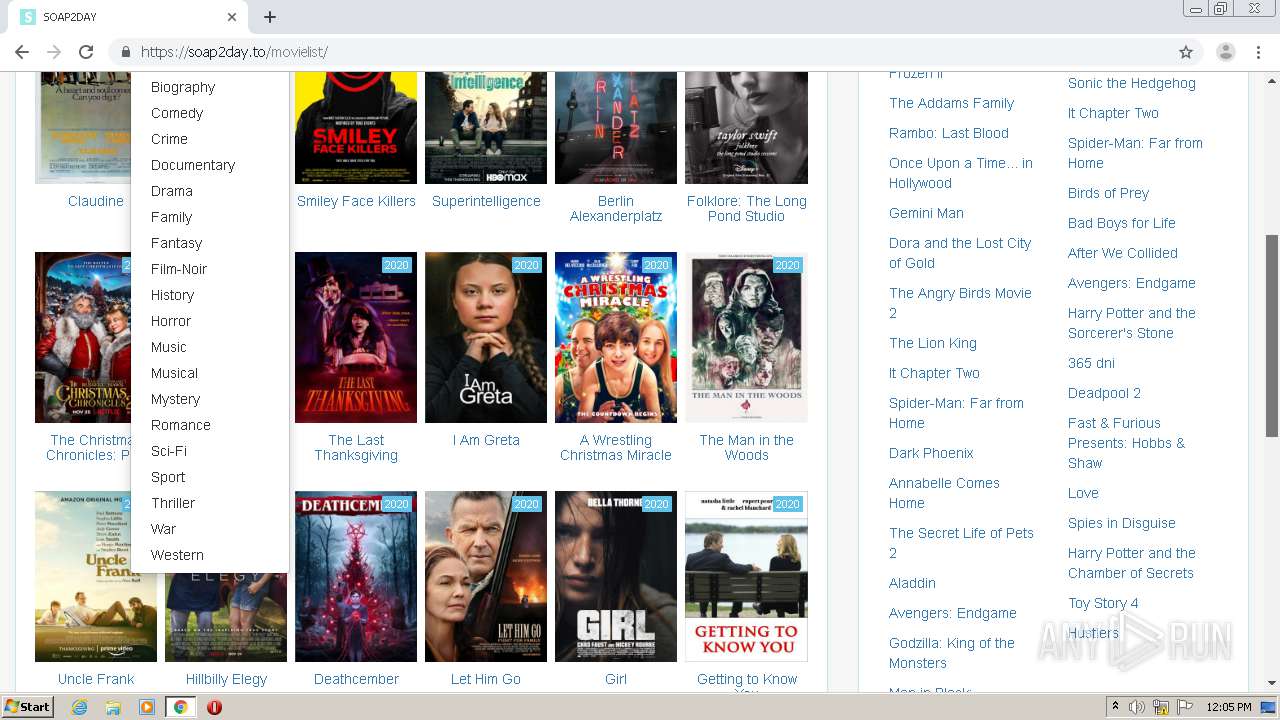Click The Lion King sidebar link

click(933, 343)
